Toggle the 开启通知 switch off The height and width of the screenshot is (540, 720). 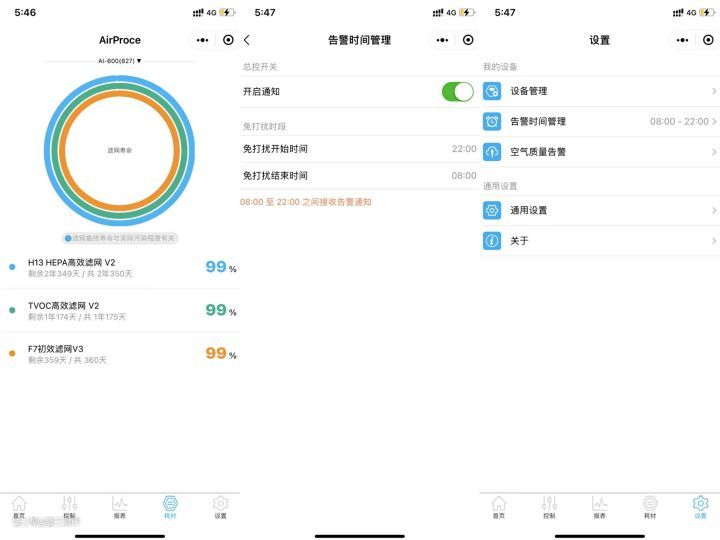(x=457, y=92)
